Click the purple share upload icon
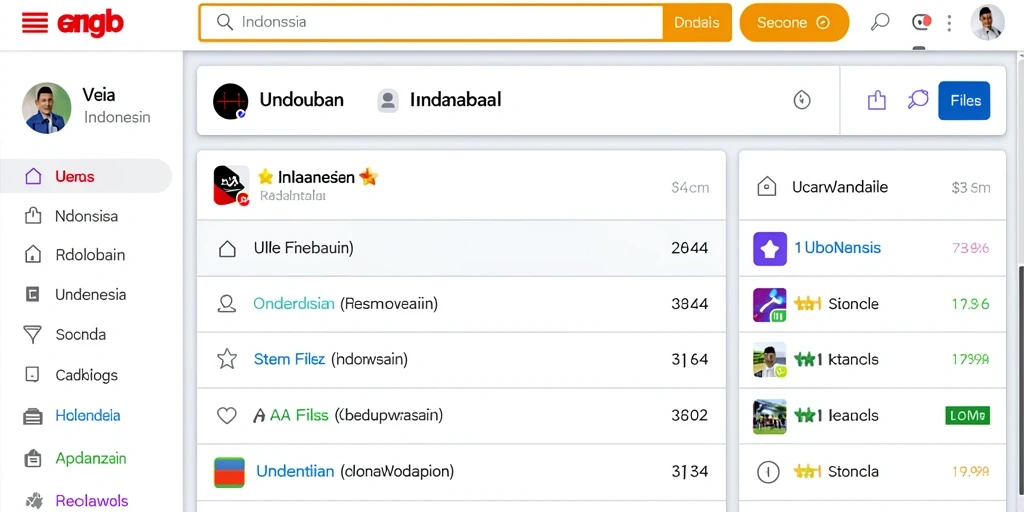1024x512 pixels. (x=876, y=100)
